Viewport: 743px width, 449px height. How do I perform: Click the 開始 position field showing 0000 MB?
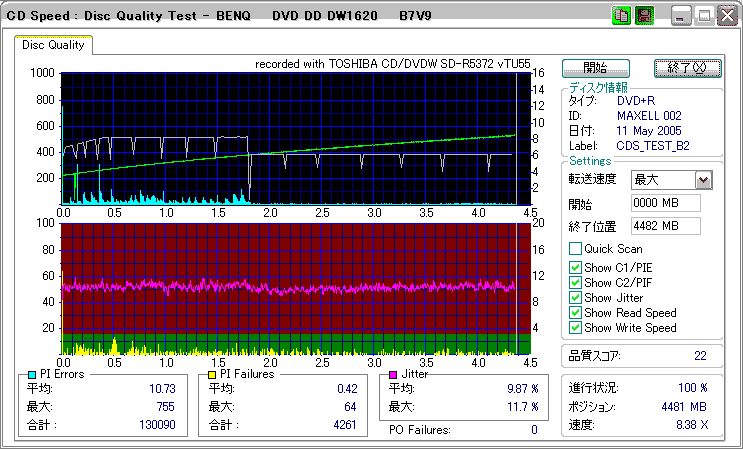(666, 204)
